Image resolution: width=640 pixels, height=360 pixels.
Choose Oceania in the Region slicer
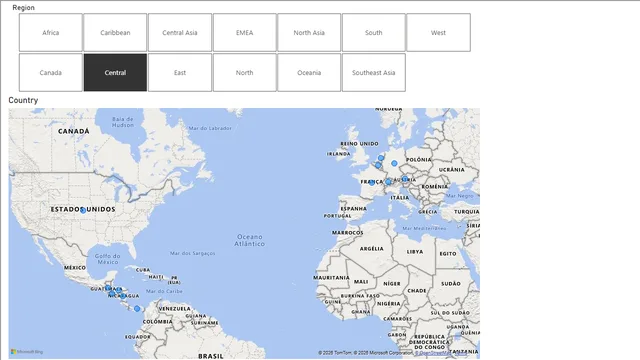click(x=309, y=73)
